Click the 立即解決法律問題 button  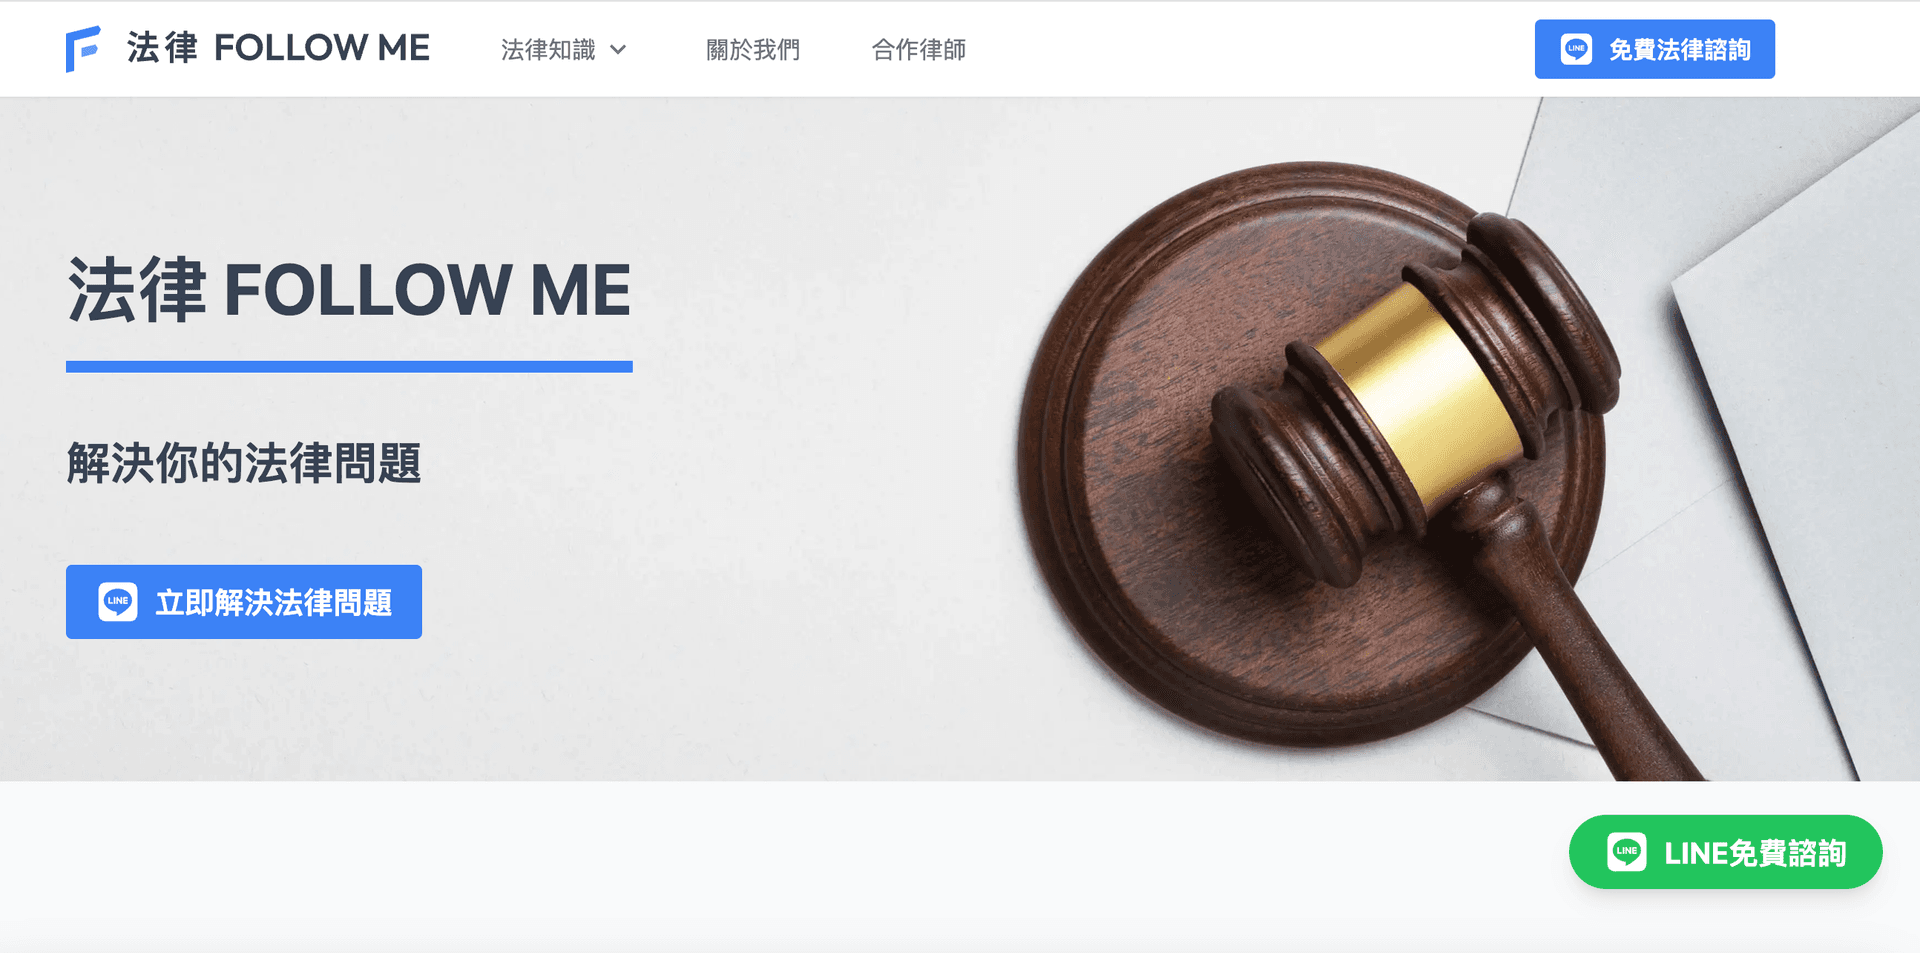[x=244, y=602]
